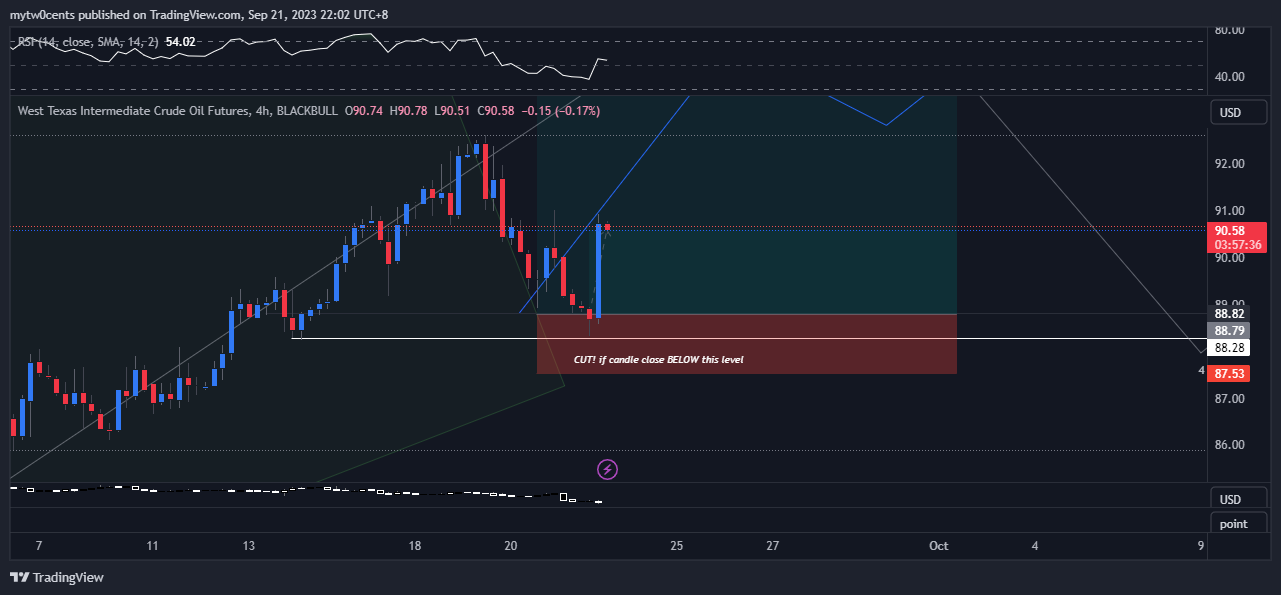Click the RSI (14, close, SMA, 14, 2) legend
1281x595 pixels.
coord(89,42)
